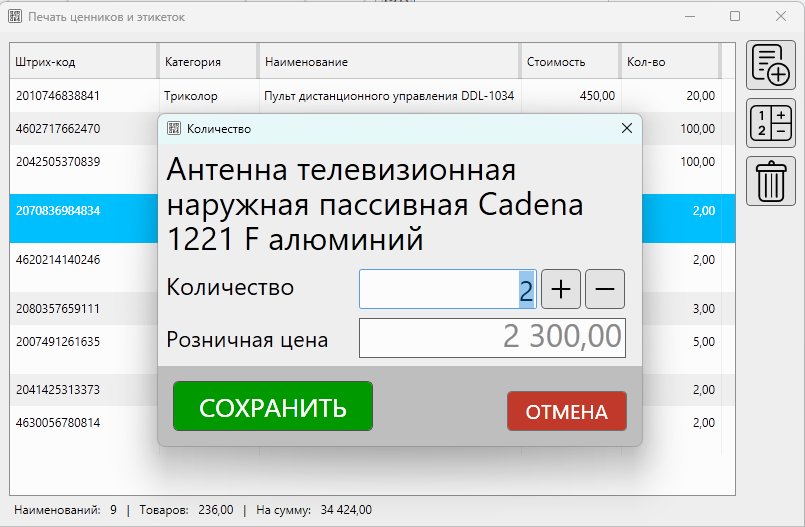Sort by Штрих-код column header
Viewport: 805px width, 527px height.
[x=82, y=62]
